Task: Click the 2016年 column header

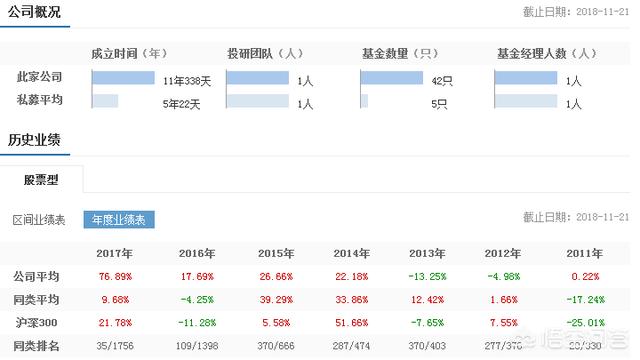Action: pos(197,253)
